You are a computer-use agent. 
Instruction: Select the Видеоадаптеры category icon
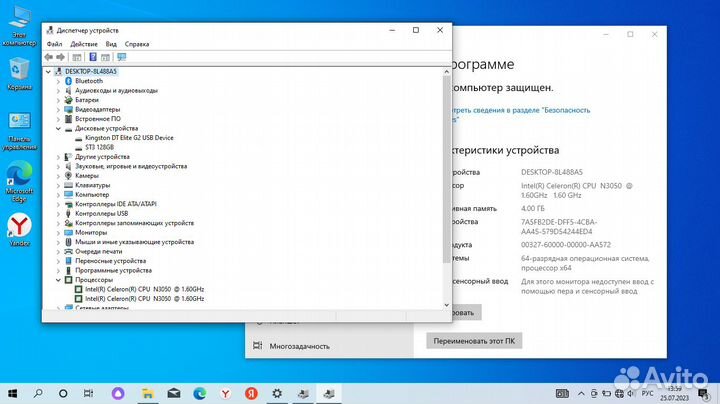(x=68, y=109)
